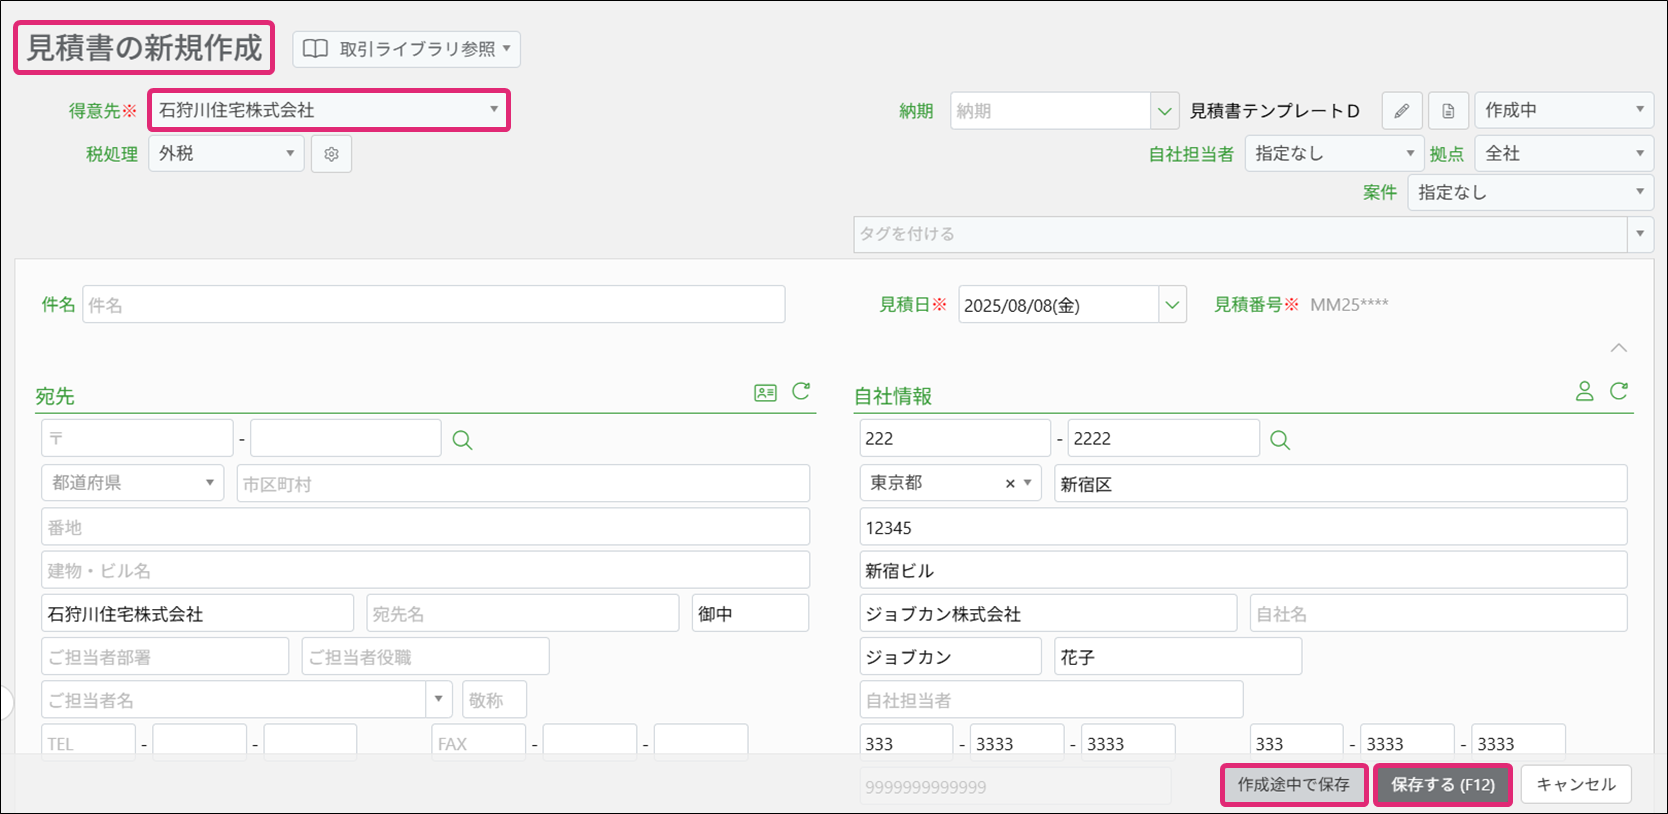
Task: Click the tax settings gear icon
Action: tap(331, 154)
